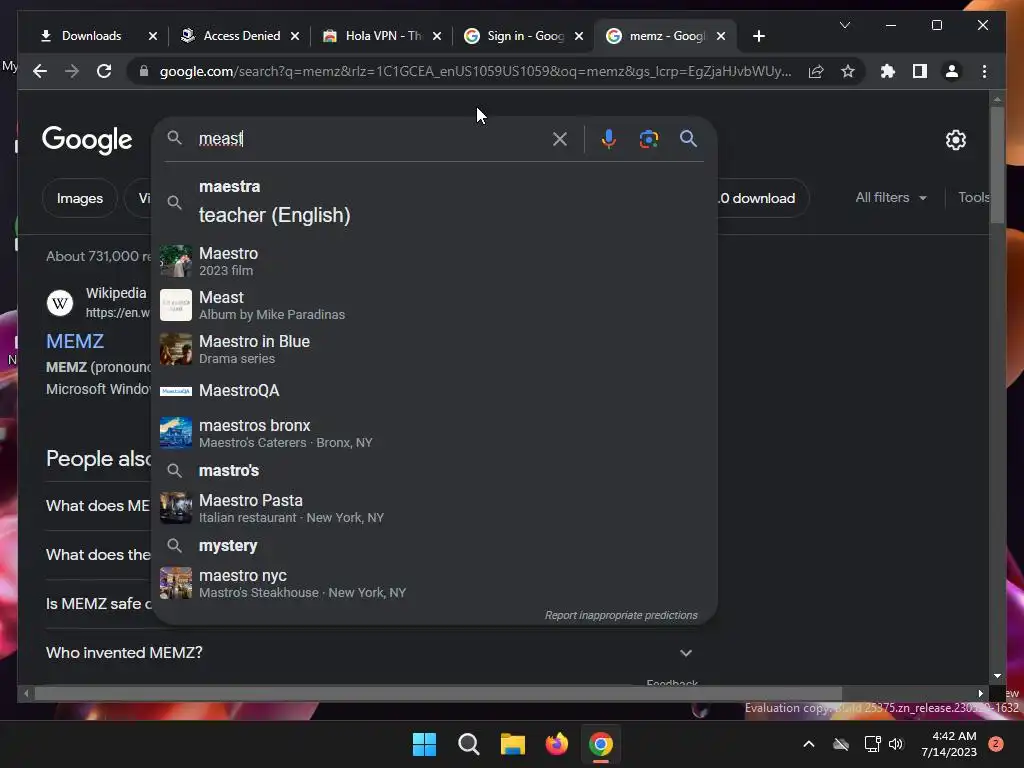The image size is (1024, 768).
Task: Expand All filters dropdown
Action: tap(891, 197)
